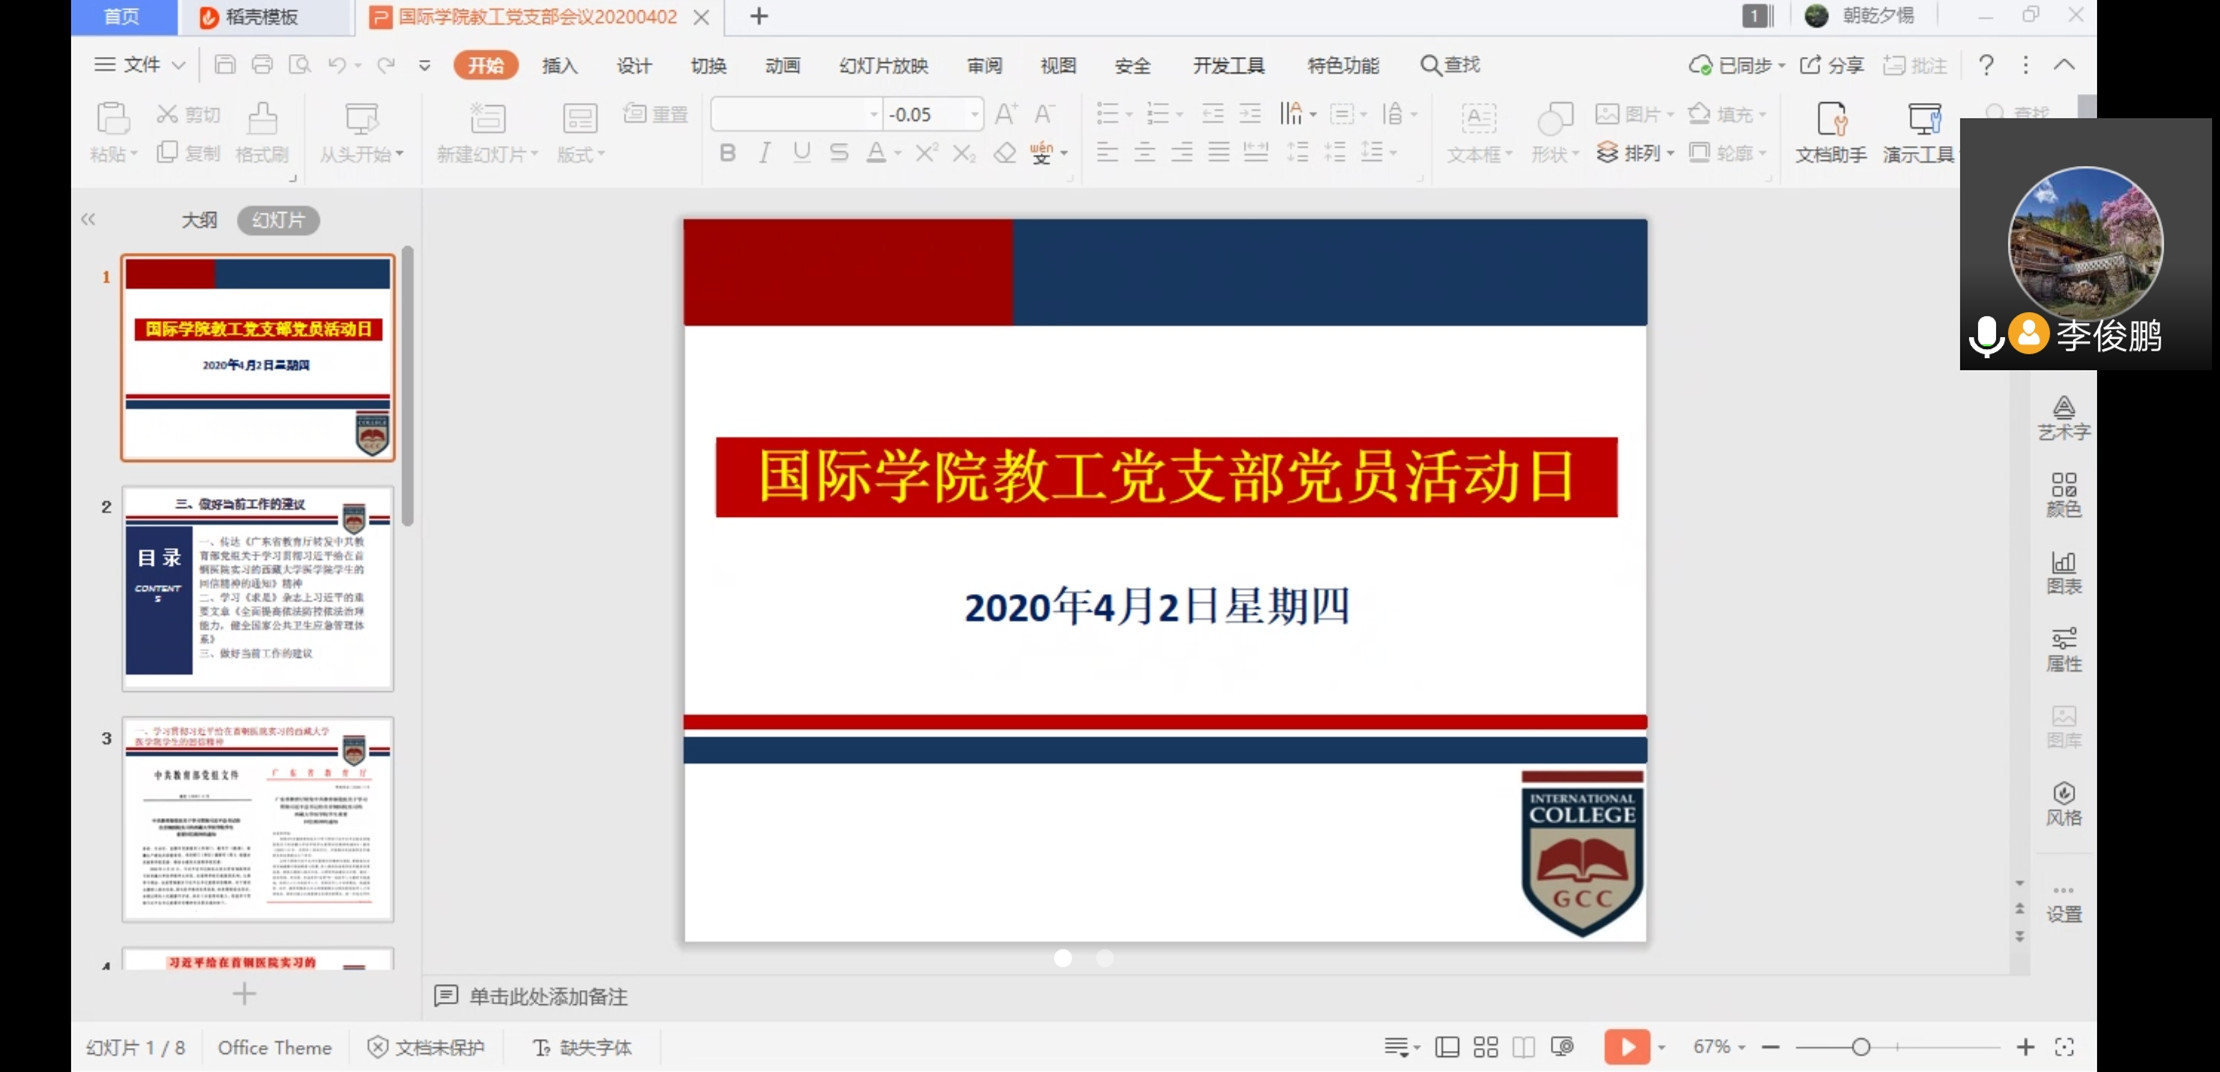Open the 67% zoom level dropdown

[1719, 1047]
